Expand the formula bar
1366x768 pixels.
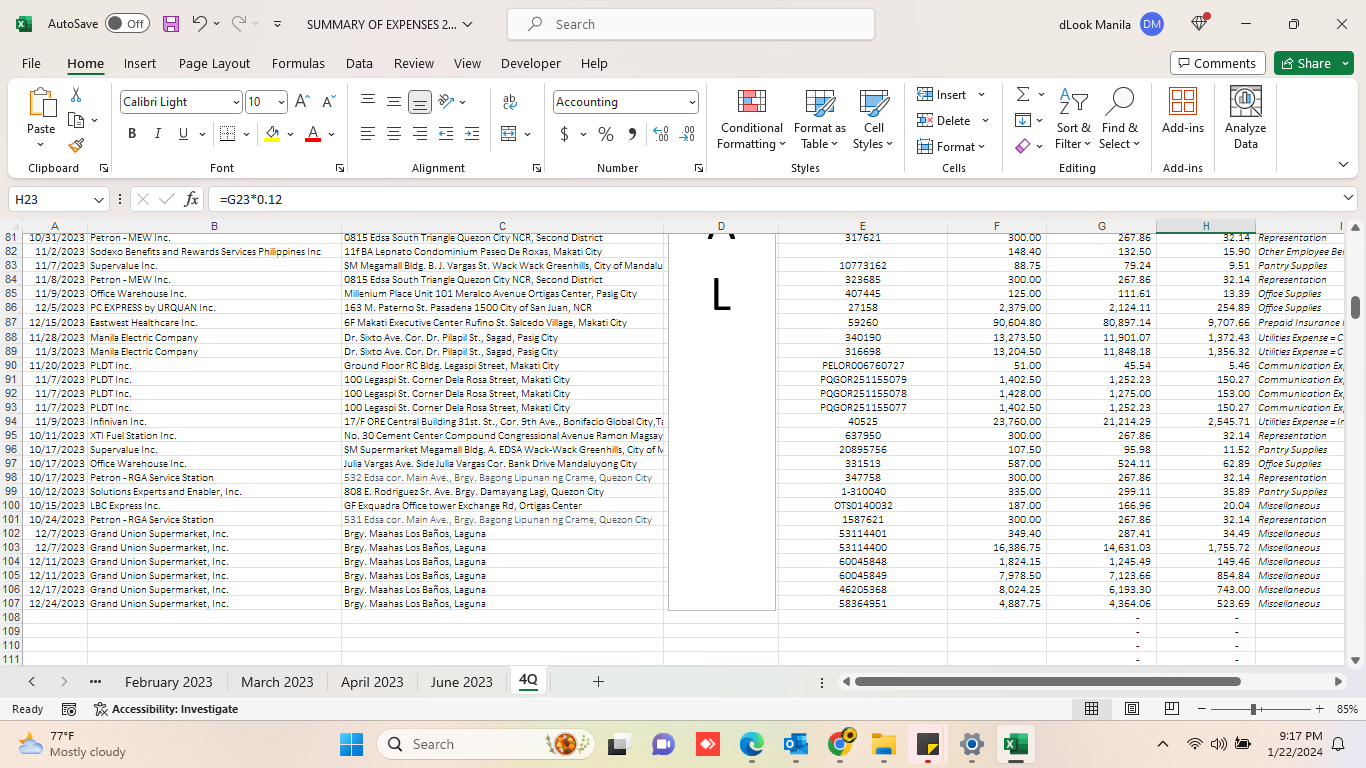coord(1349,199)
